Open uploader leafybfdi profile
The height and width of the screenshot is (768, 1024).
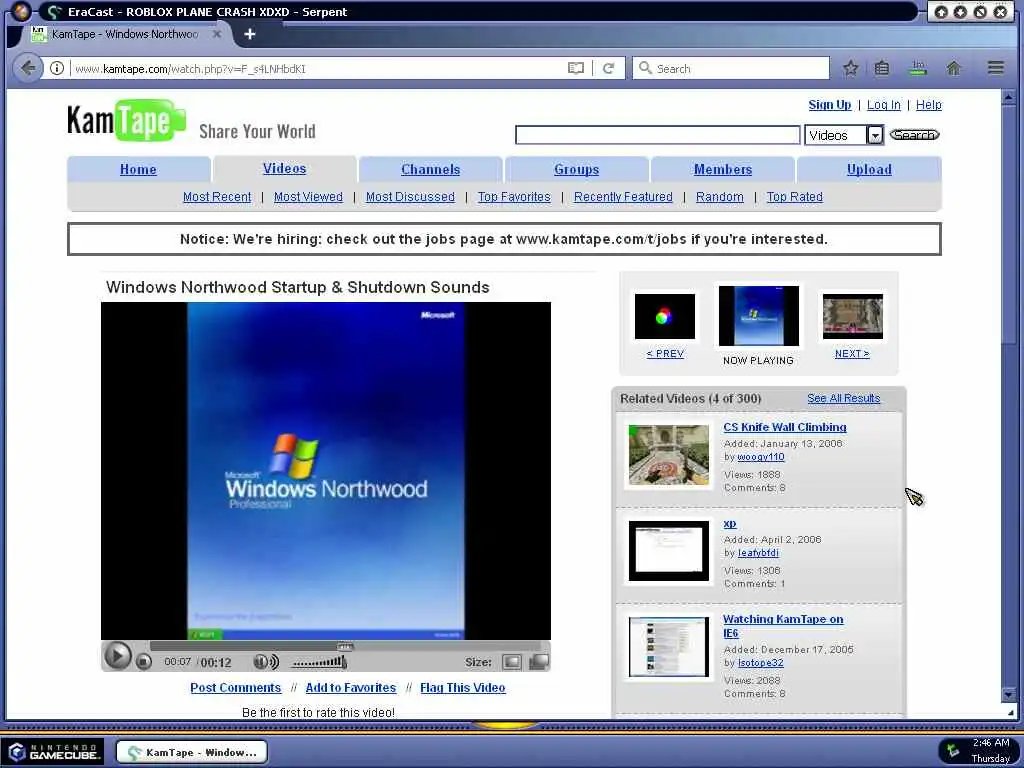[x=758, y=552]
